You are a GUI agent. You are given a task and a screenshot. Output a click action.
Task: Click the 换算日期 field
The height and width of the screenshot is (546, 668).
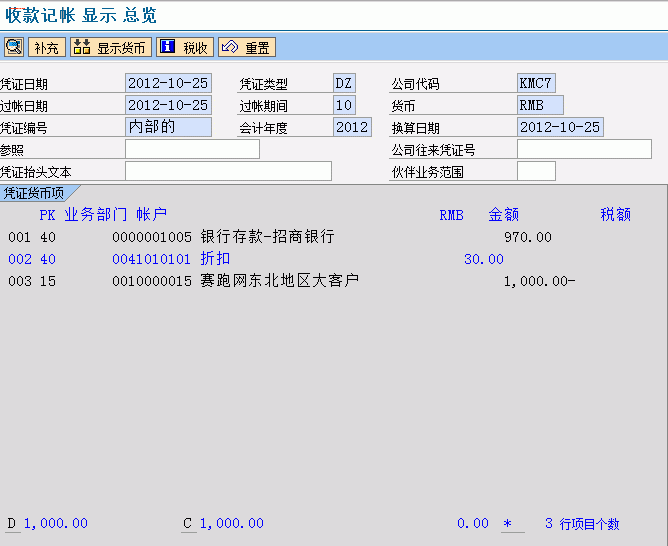coord(560,127)
